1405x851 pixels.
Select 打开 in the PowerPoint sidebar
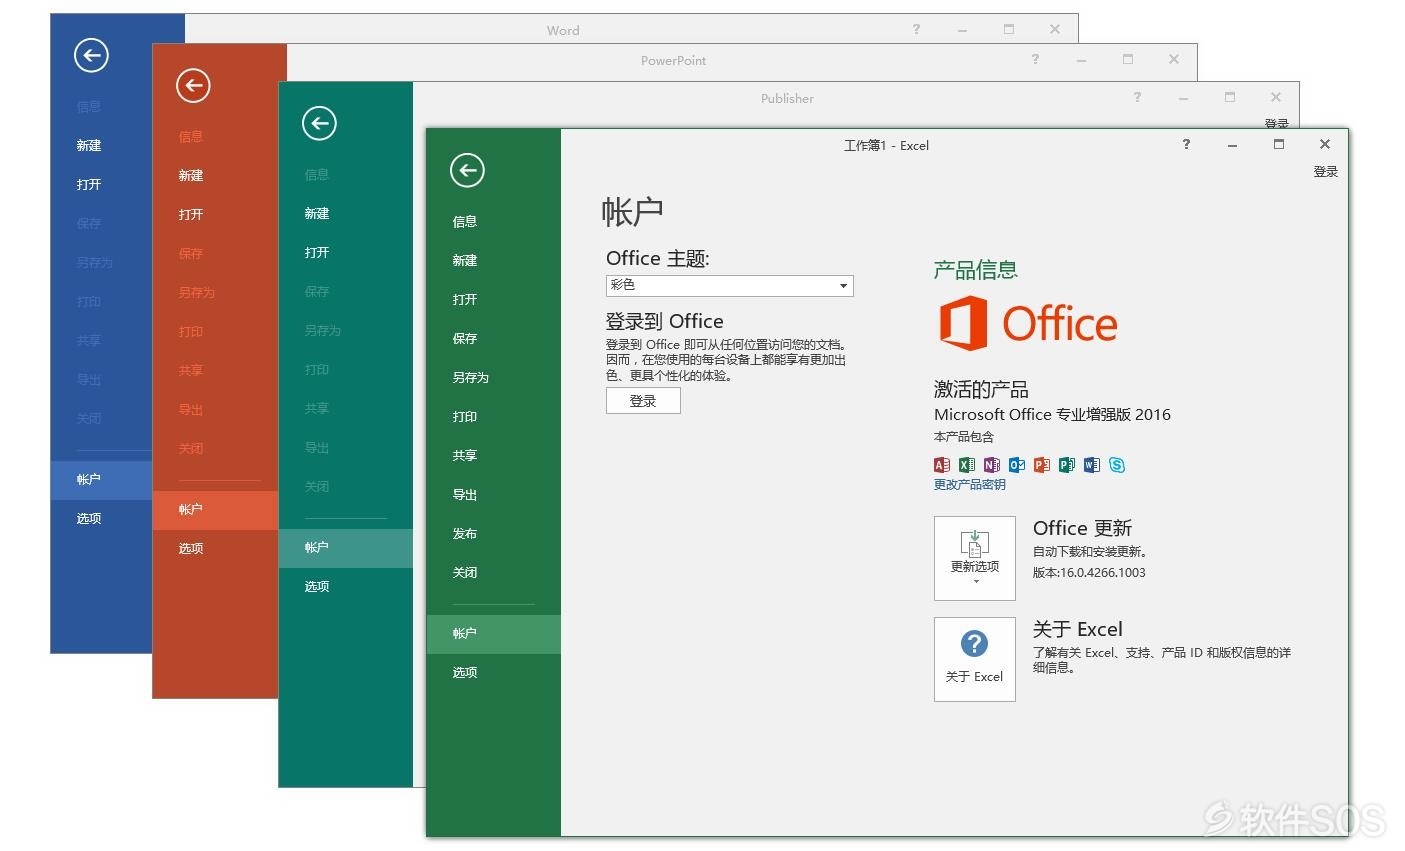pos(191,215)
